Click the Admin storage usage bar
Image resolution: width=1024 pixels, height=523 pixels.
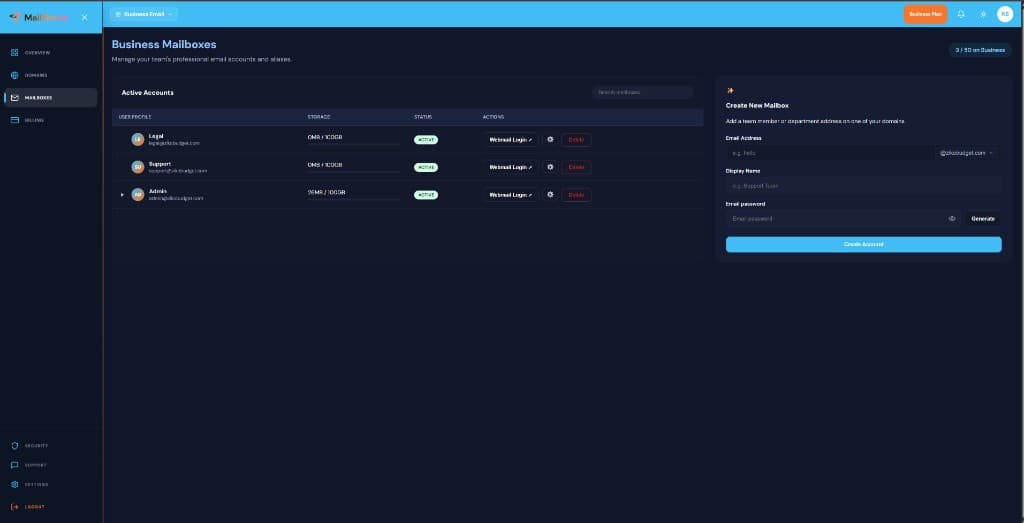point(353,199)
